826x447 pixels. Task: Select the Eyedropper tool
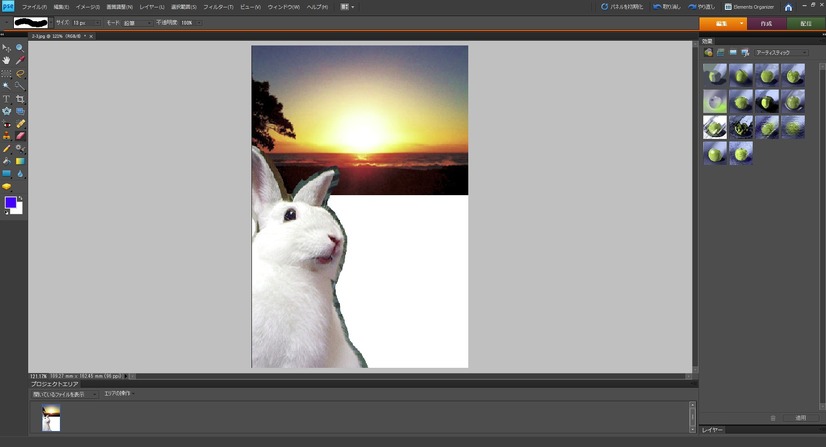(20, 61)
